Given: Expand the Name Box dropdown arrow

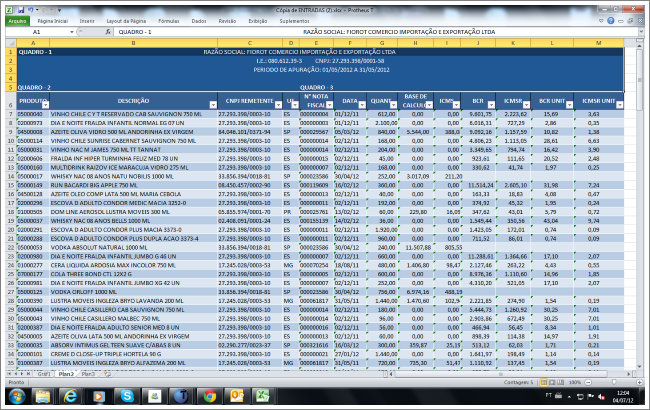Looking at the screenshot, I should click(x=72, y=32).
